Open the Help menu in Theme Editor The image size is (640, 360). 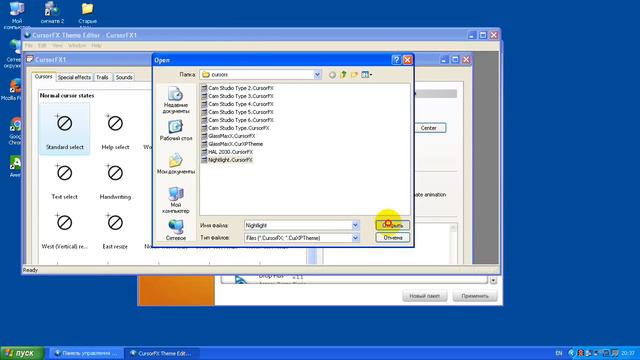click(x=96, y=46)
